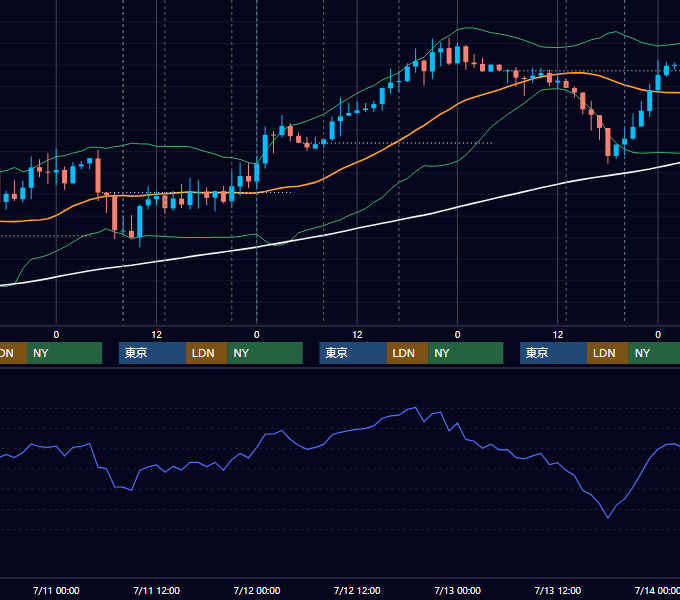Click the '7/11 12:00' date label
Image resolution: width=680 pixels, height=600 pixels.
click(x=157, y=590)
